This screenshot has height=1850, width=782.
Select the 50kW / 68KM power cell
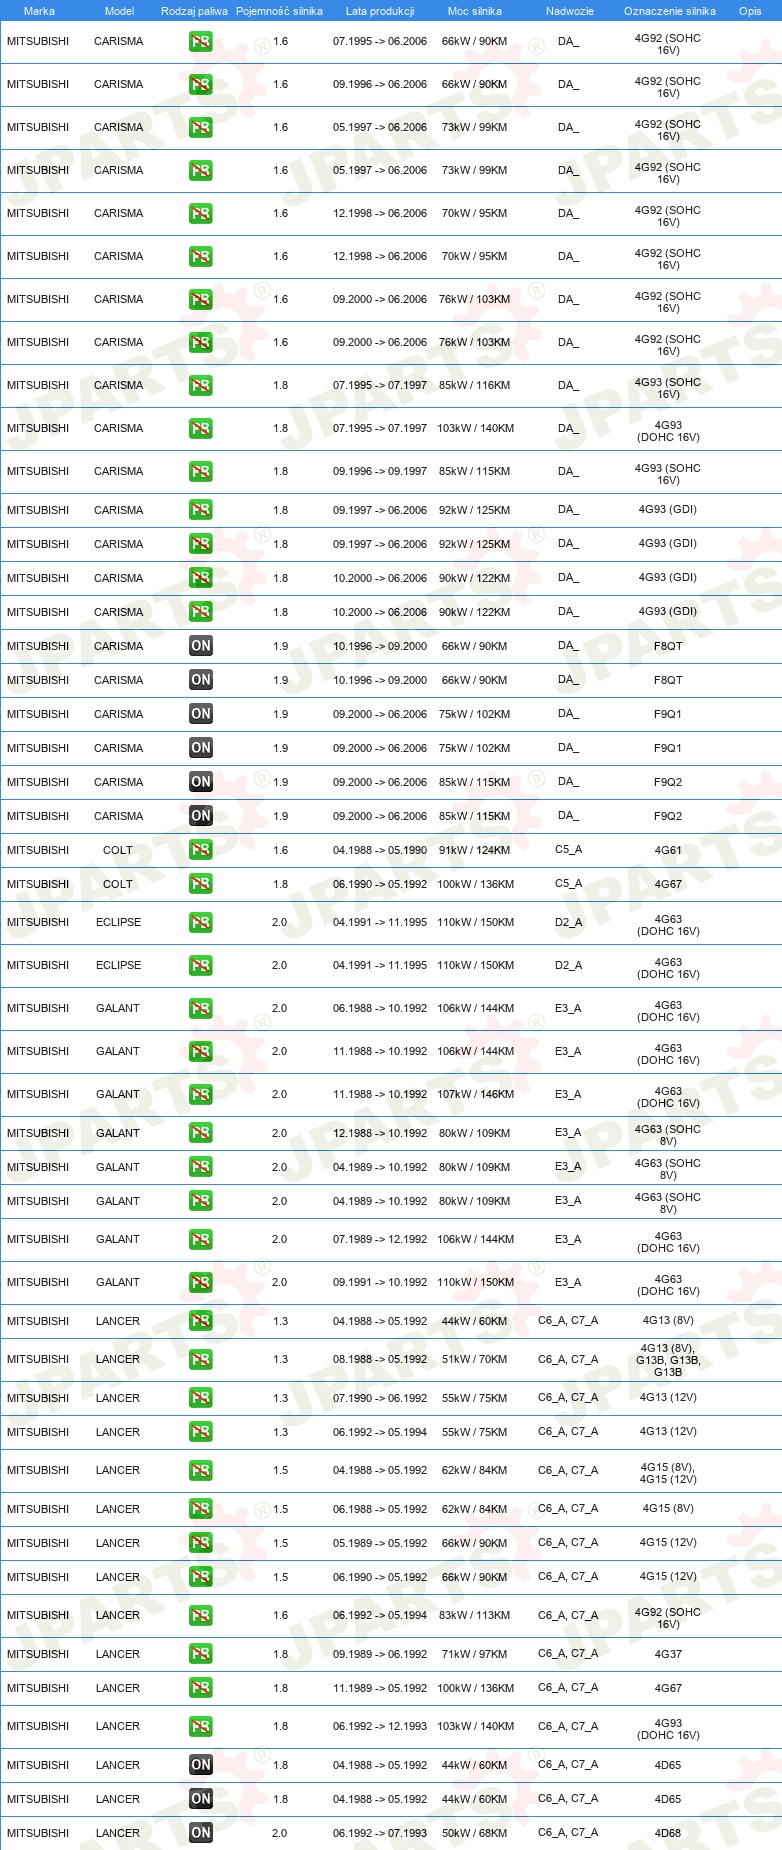coord(474,1833)
